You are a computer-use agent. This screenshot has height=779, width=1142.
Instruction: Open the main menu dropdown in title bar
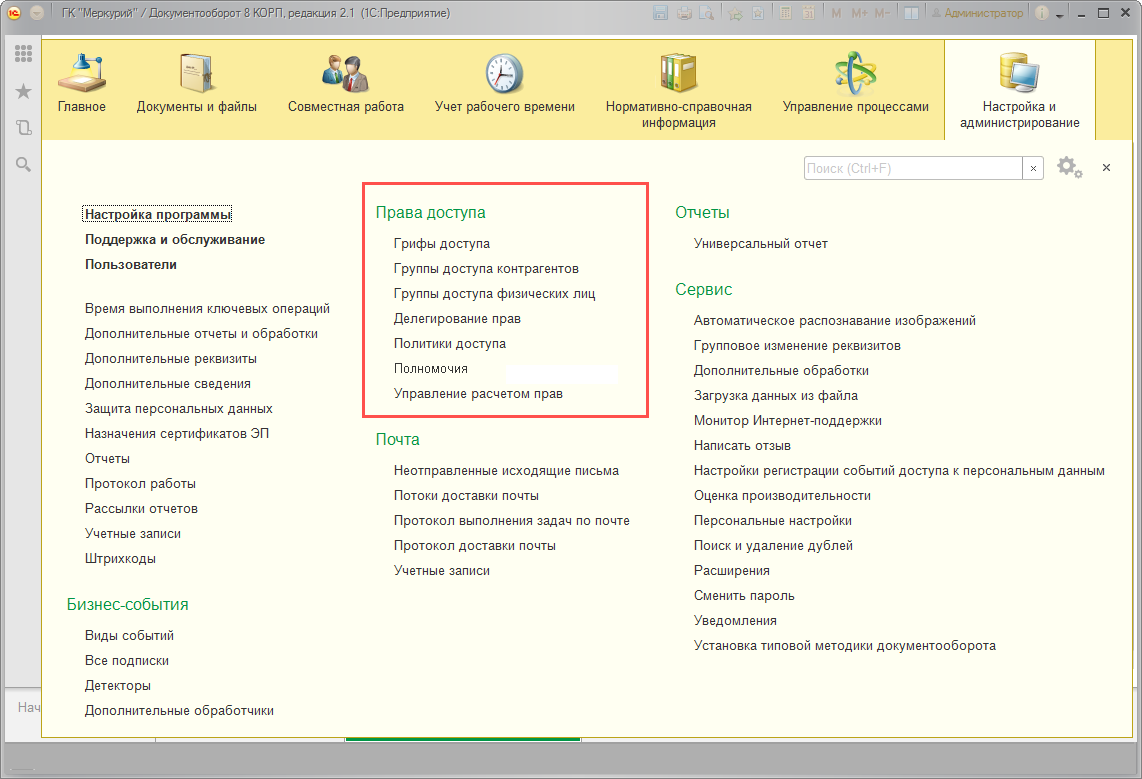(x=37, y=14)
